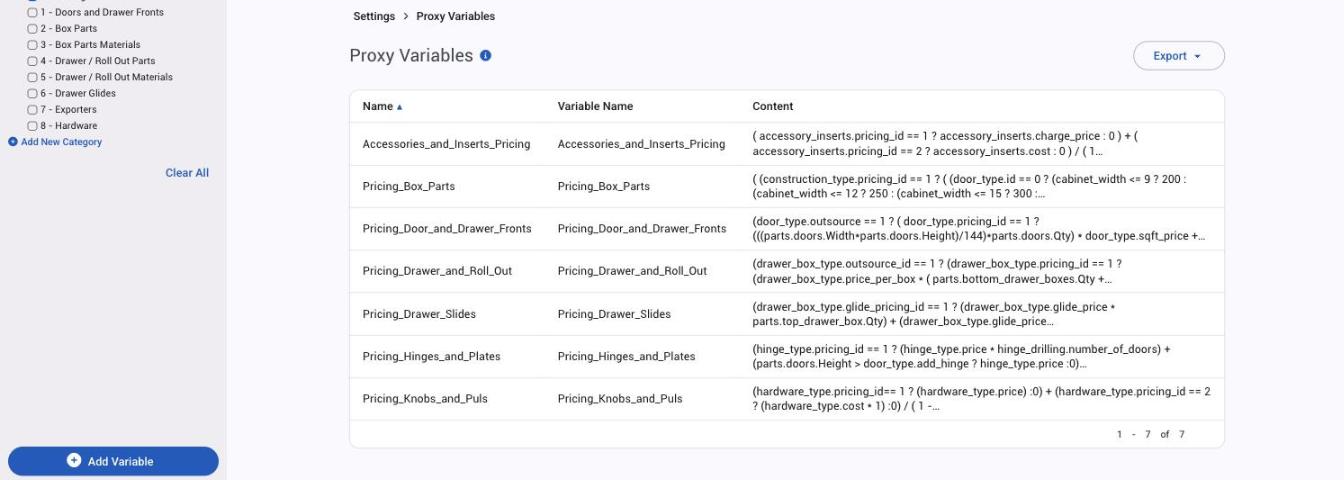Click the Content column header
The height and width of the screenshot is (480, 1344).
point(773,107)
